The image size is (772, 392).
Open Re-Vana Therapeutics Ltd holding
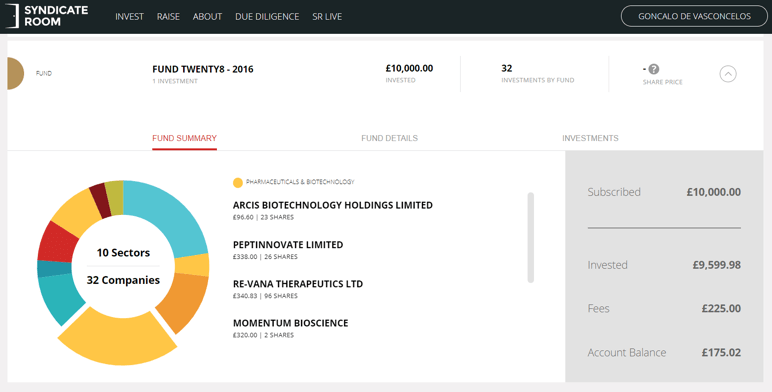[298, 284]
